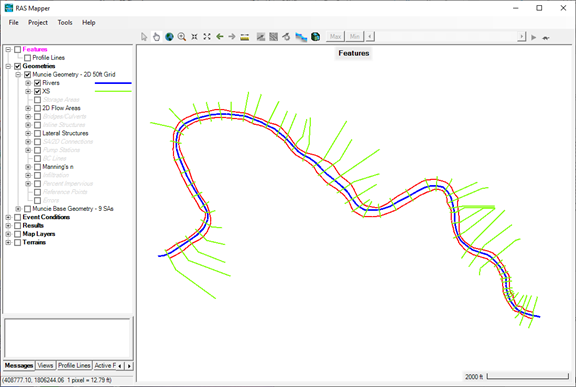Expand the Lateral Structures node
The image size is (576, 387).
click(x=28, y=134)
